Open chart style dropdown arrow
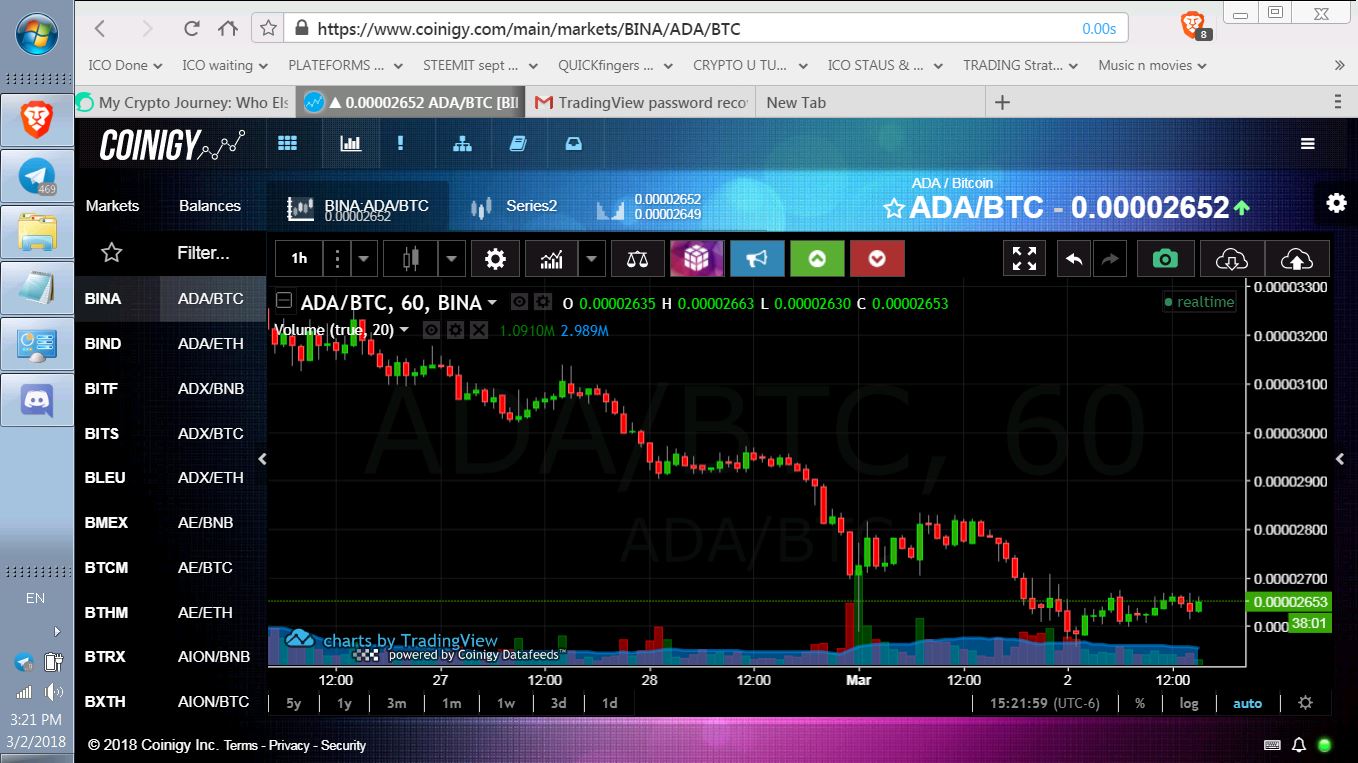The height and width of the screenshot is (763, 1358). 451,259
